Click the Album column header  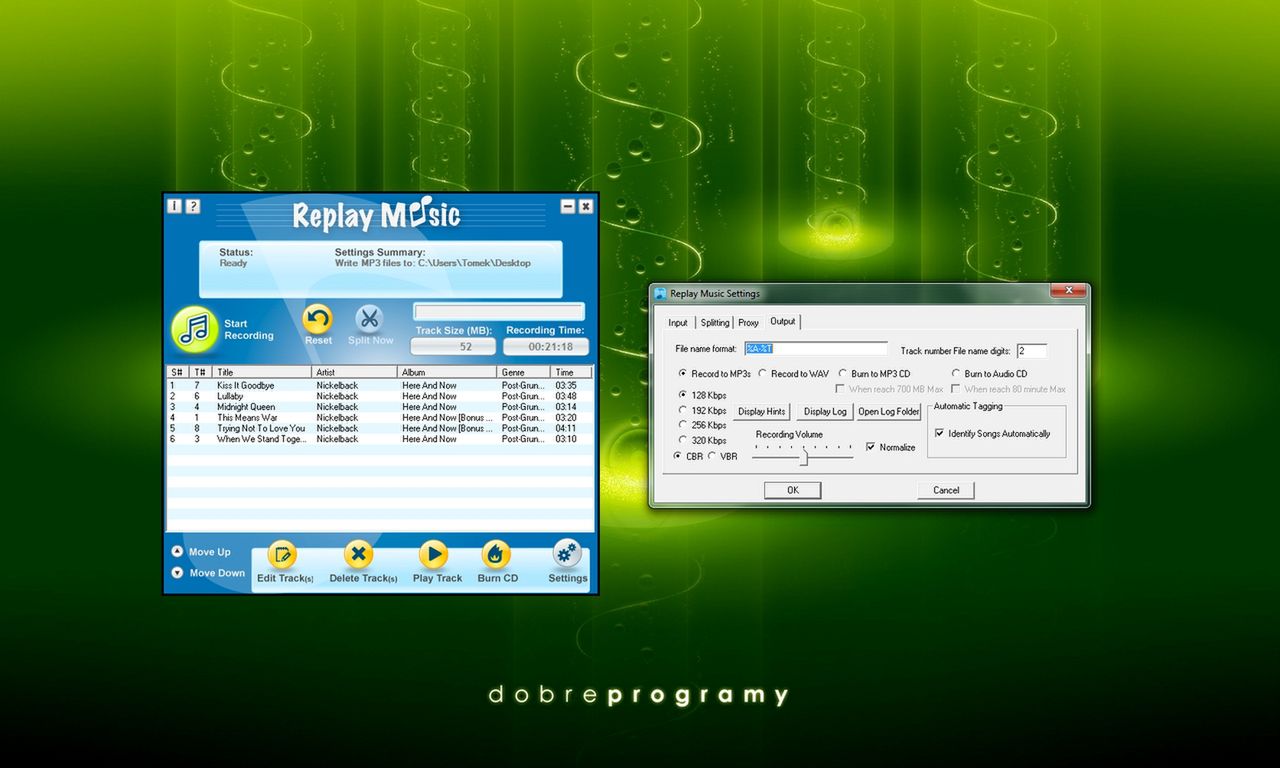tap(448, 372)
